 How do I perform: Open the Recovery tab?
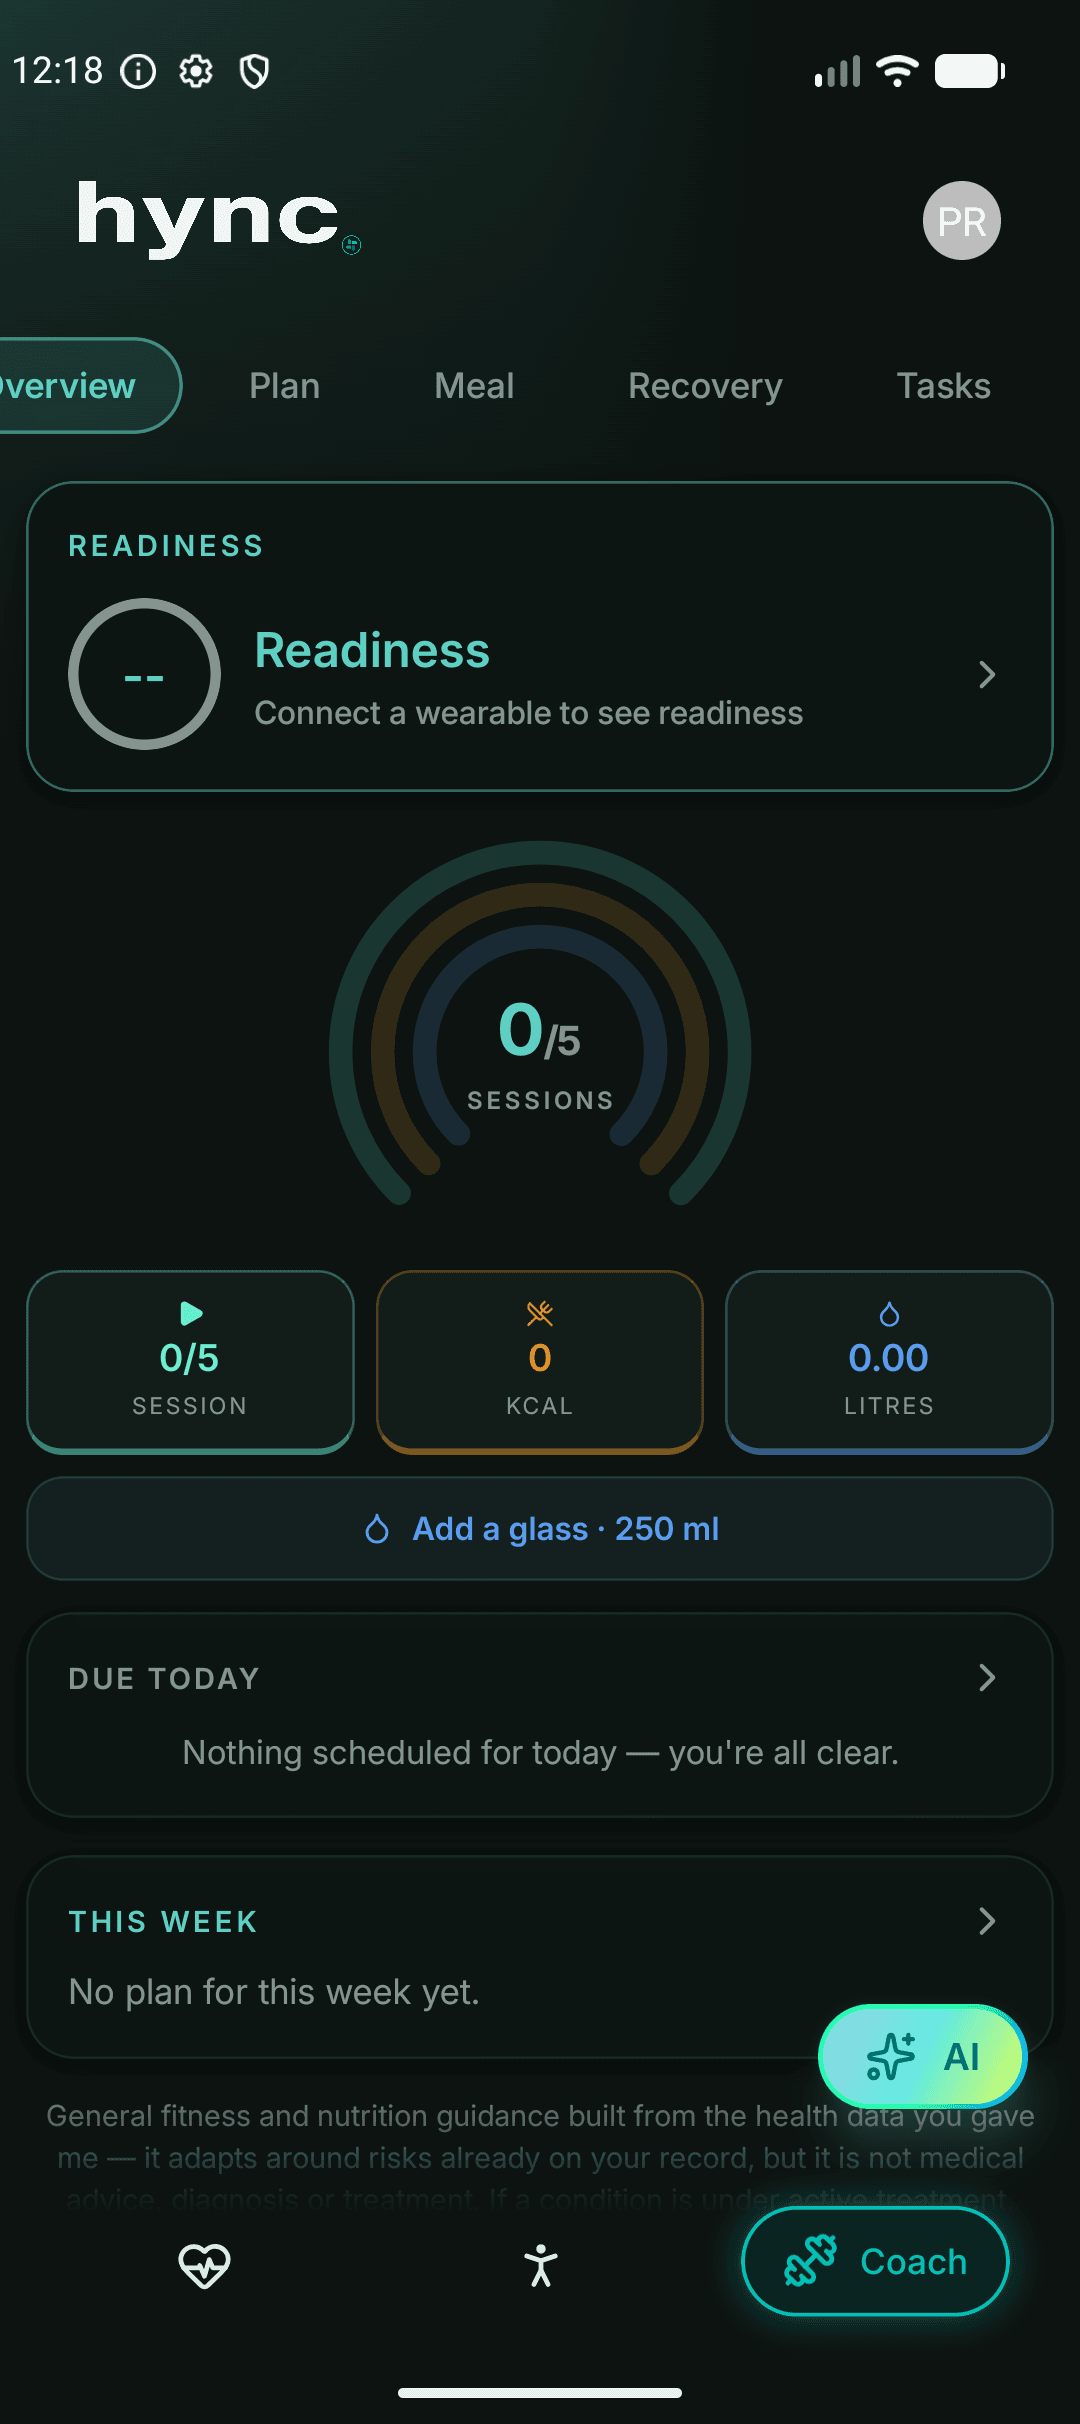[705, 386]
